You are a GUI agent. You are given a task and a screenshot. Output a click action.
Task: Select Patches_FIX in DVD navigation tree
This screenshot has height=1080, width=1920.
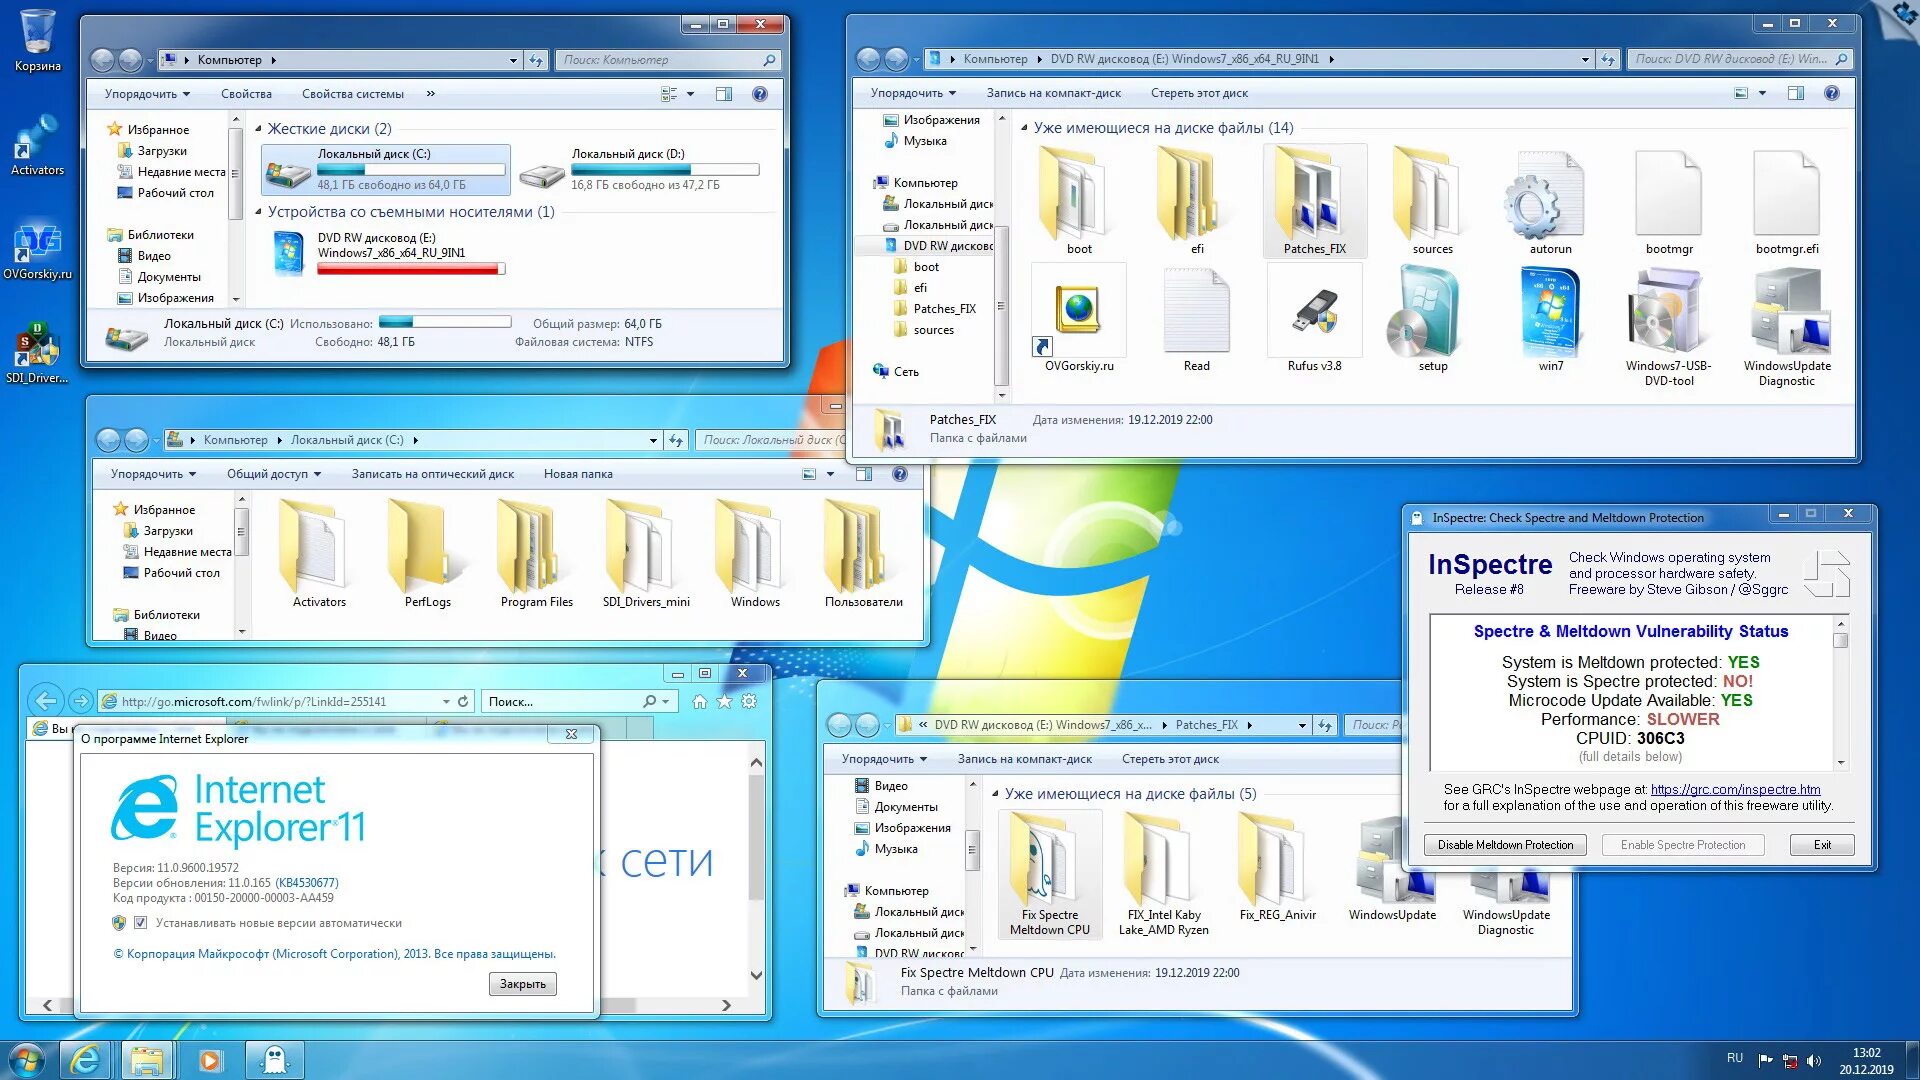click(x=944, y=309)
